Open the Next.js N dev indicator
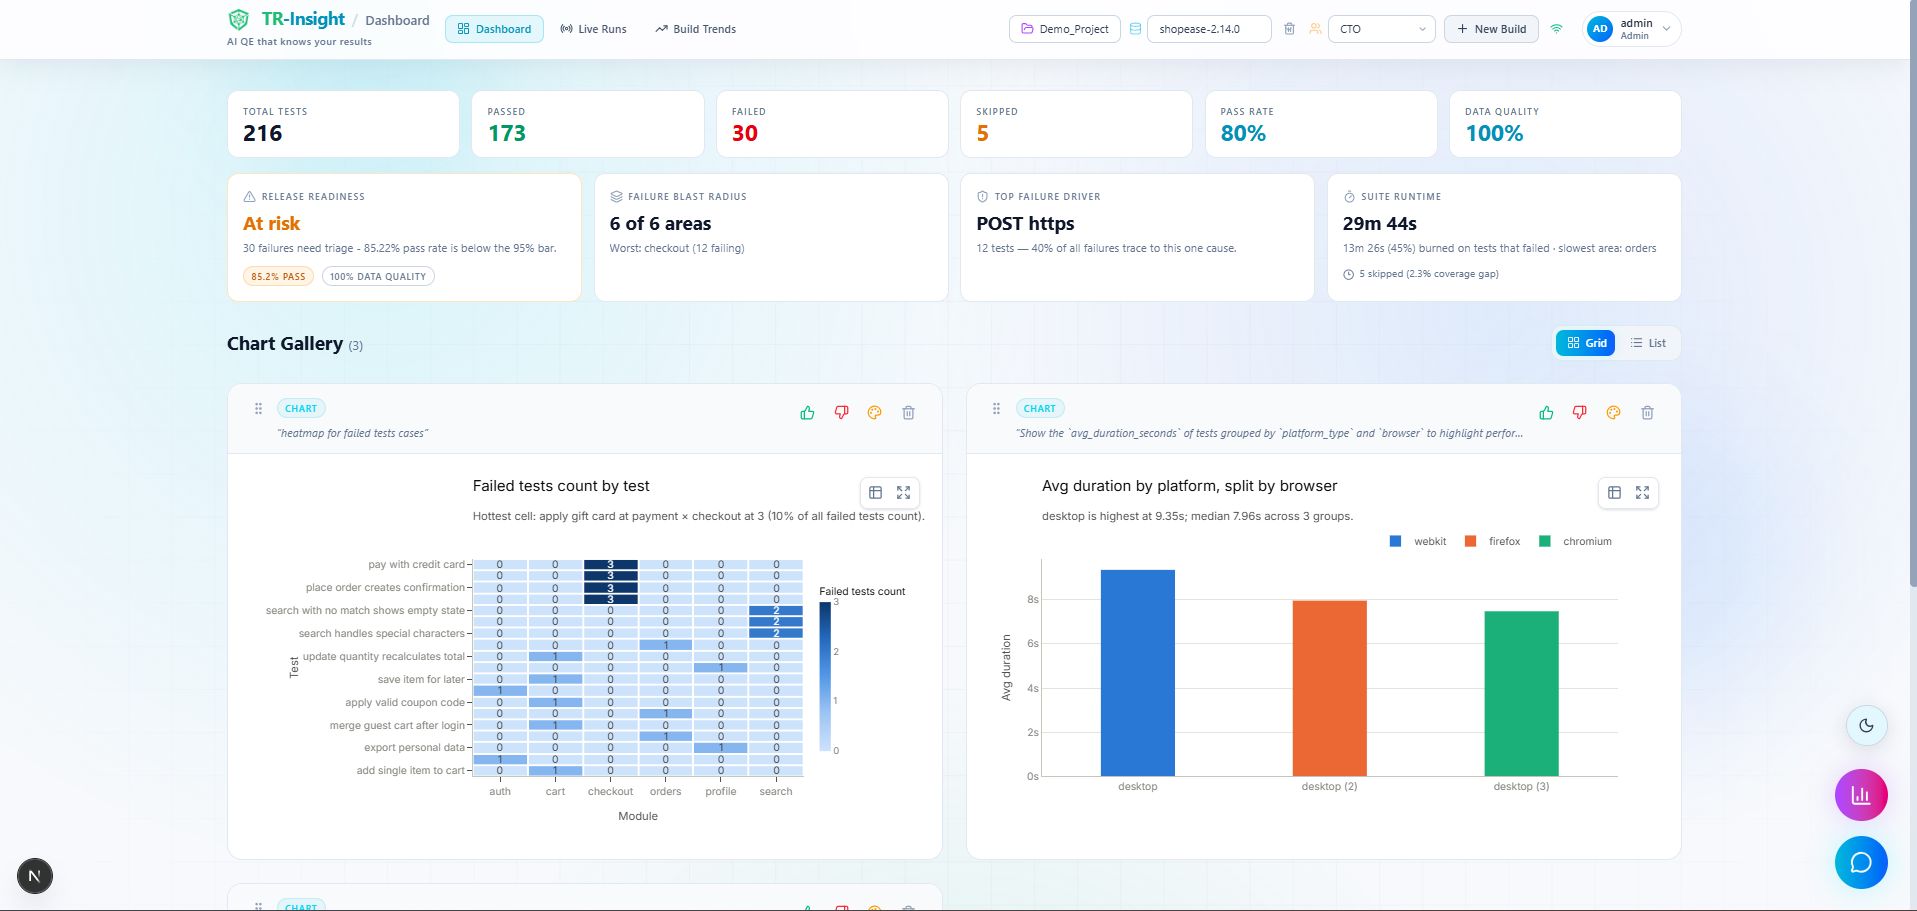 pyautogui.click(x=35, y=876)
